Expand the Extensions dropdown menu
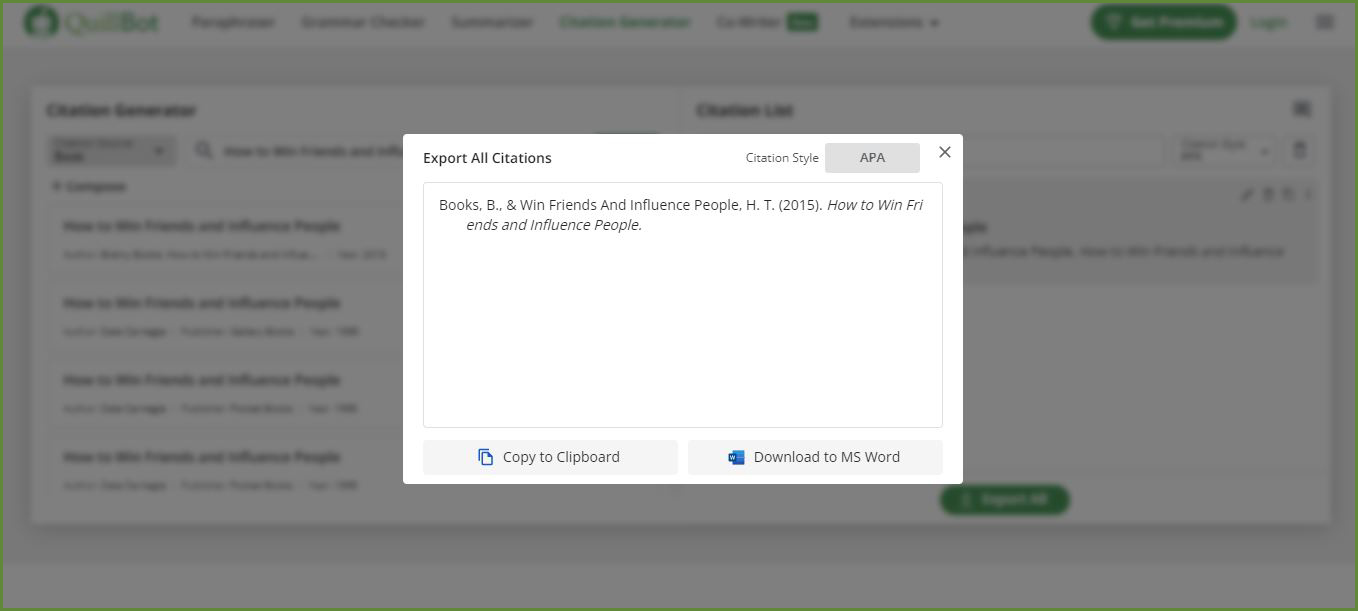The width and height of the screenshot is (1358, 611). click(x=894, y=22)
